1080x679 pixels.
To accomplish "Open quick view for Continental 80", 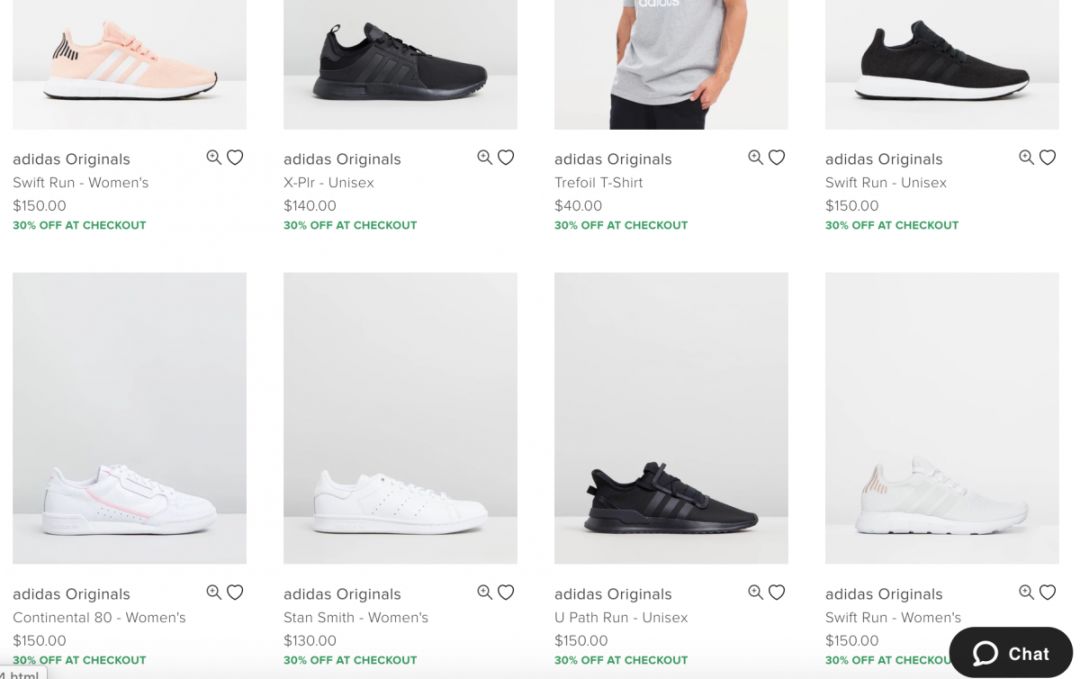I will pyautogui.click(x=213, y=592).
